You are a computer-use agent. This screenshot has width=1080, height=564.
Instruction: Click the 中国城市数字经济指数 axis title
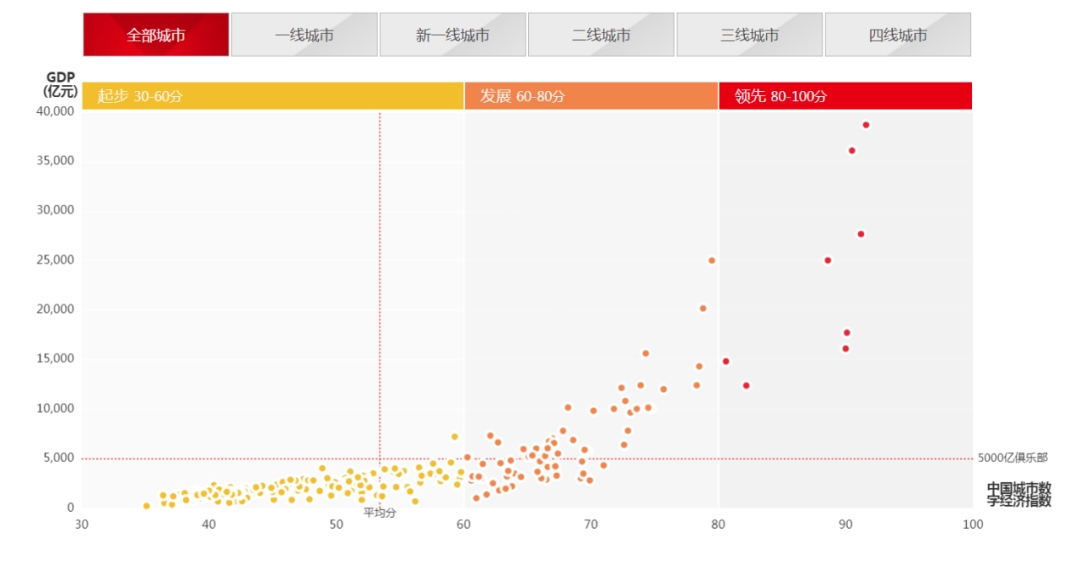click(1018, 494)
